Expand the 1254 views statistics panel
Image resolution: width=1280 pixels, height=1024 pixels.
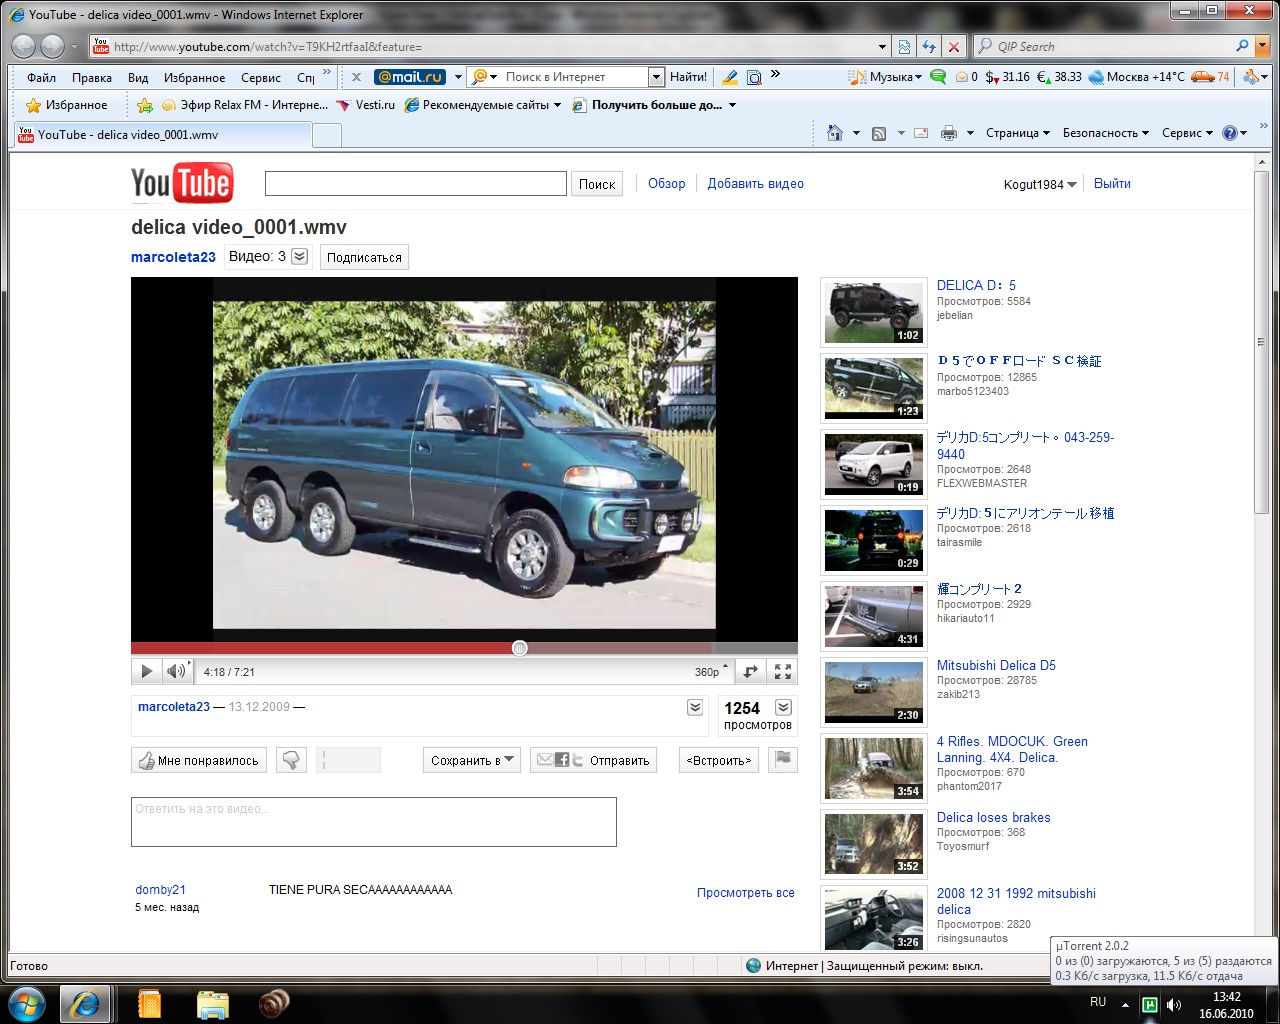click(x=783, y=708)
